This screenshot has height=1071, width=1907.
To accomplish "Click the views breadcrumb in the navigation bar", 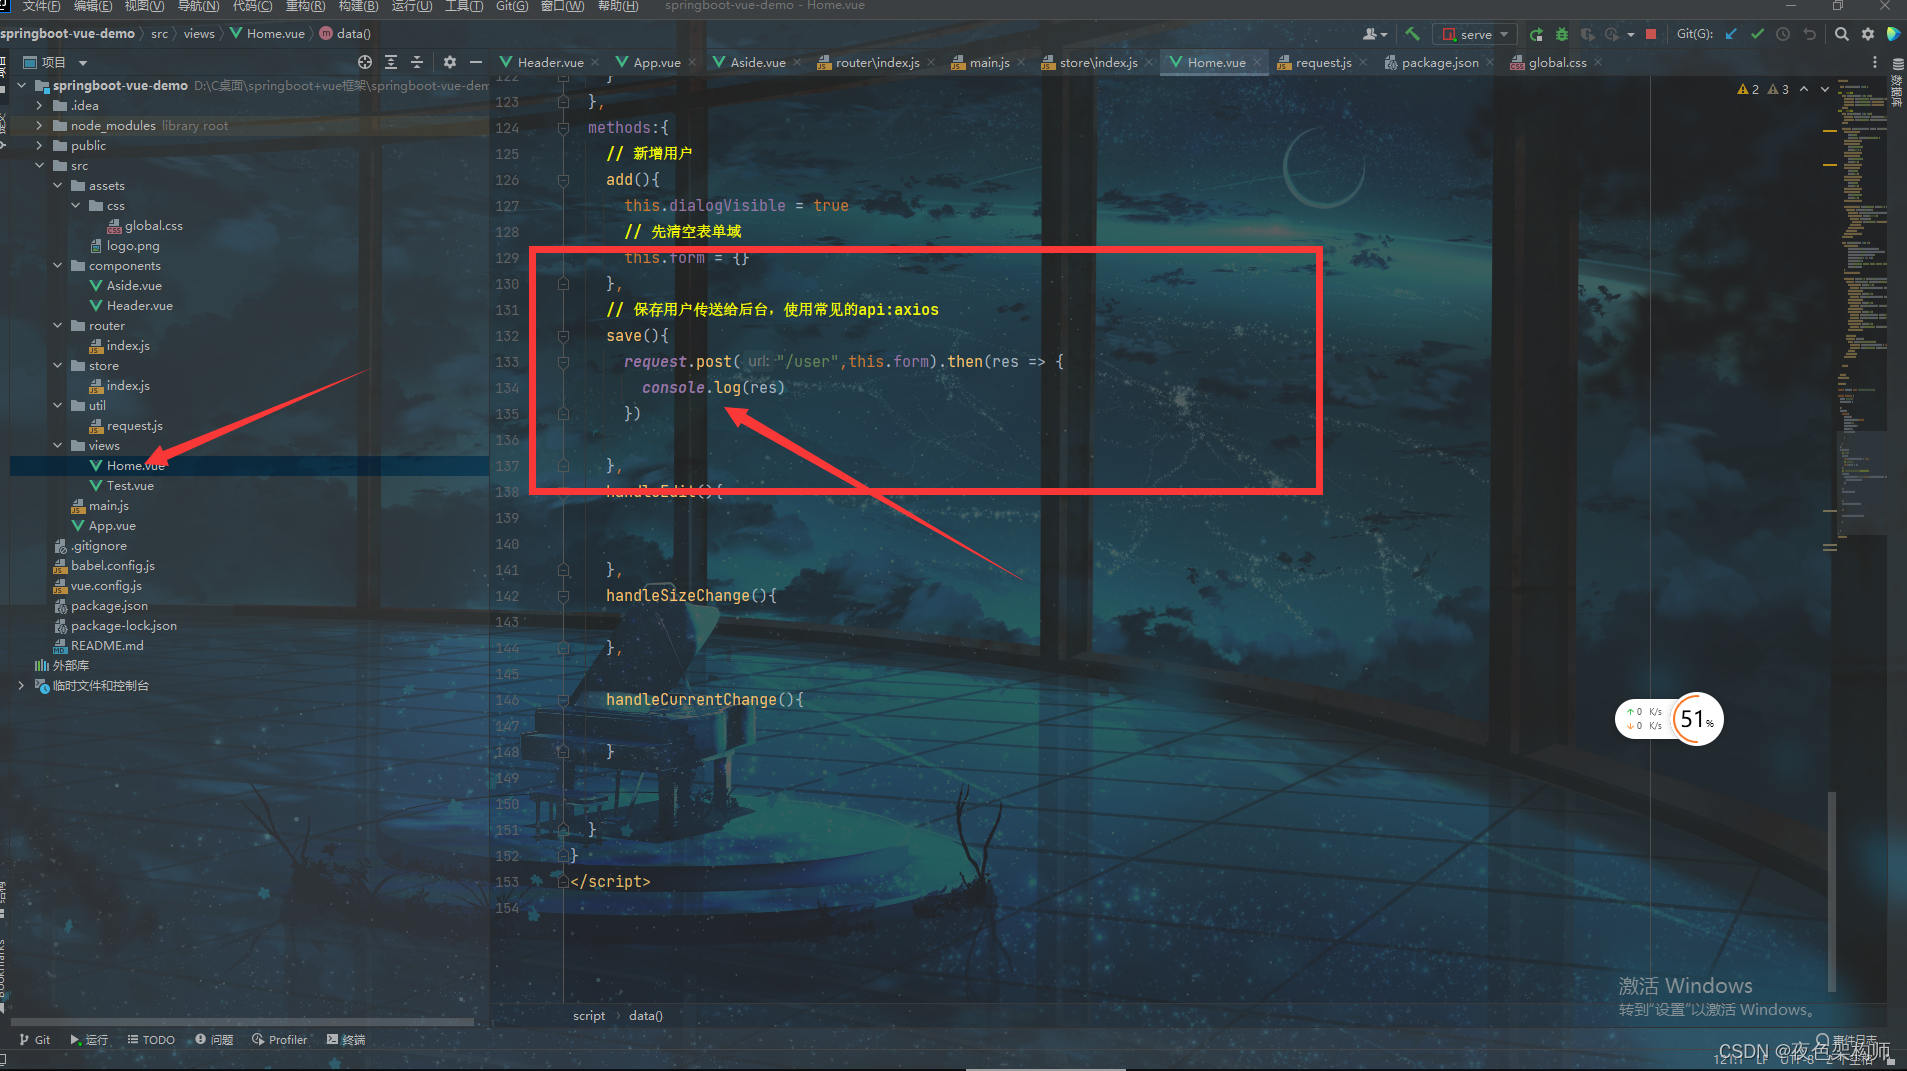I will point(199,34).
